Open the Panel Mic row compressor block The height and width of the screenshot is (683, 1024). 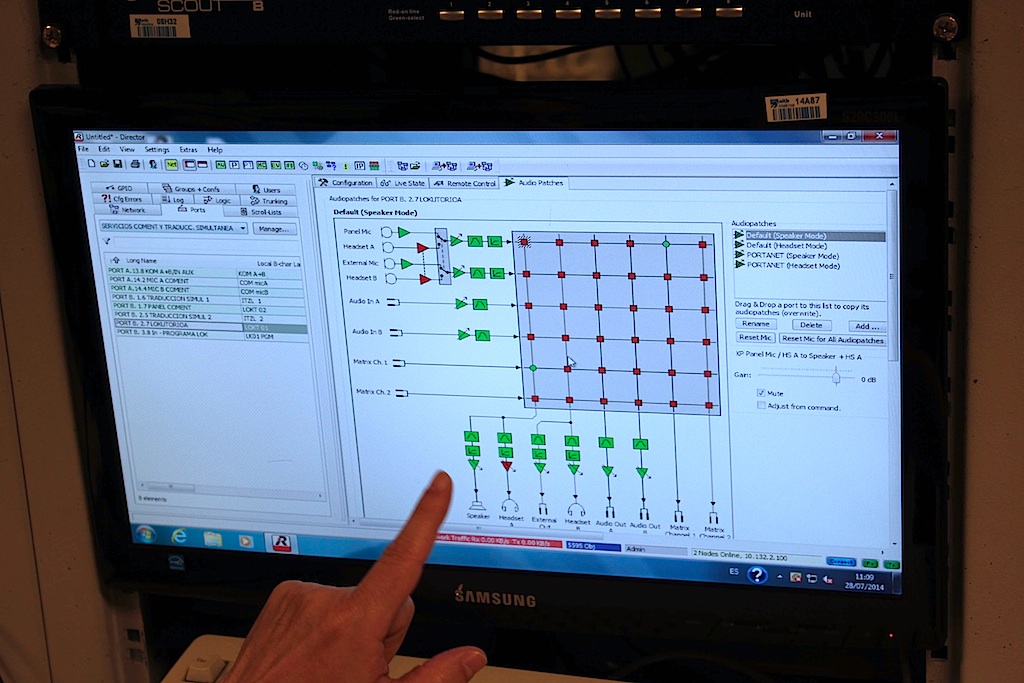[495, 242]
